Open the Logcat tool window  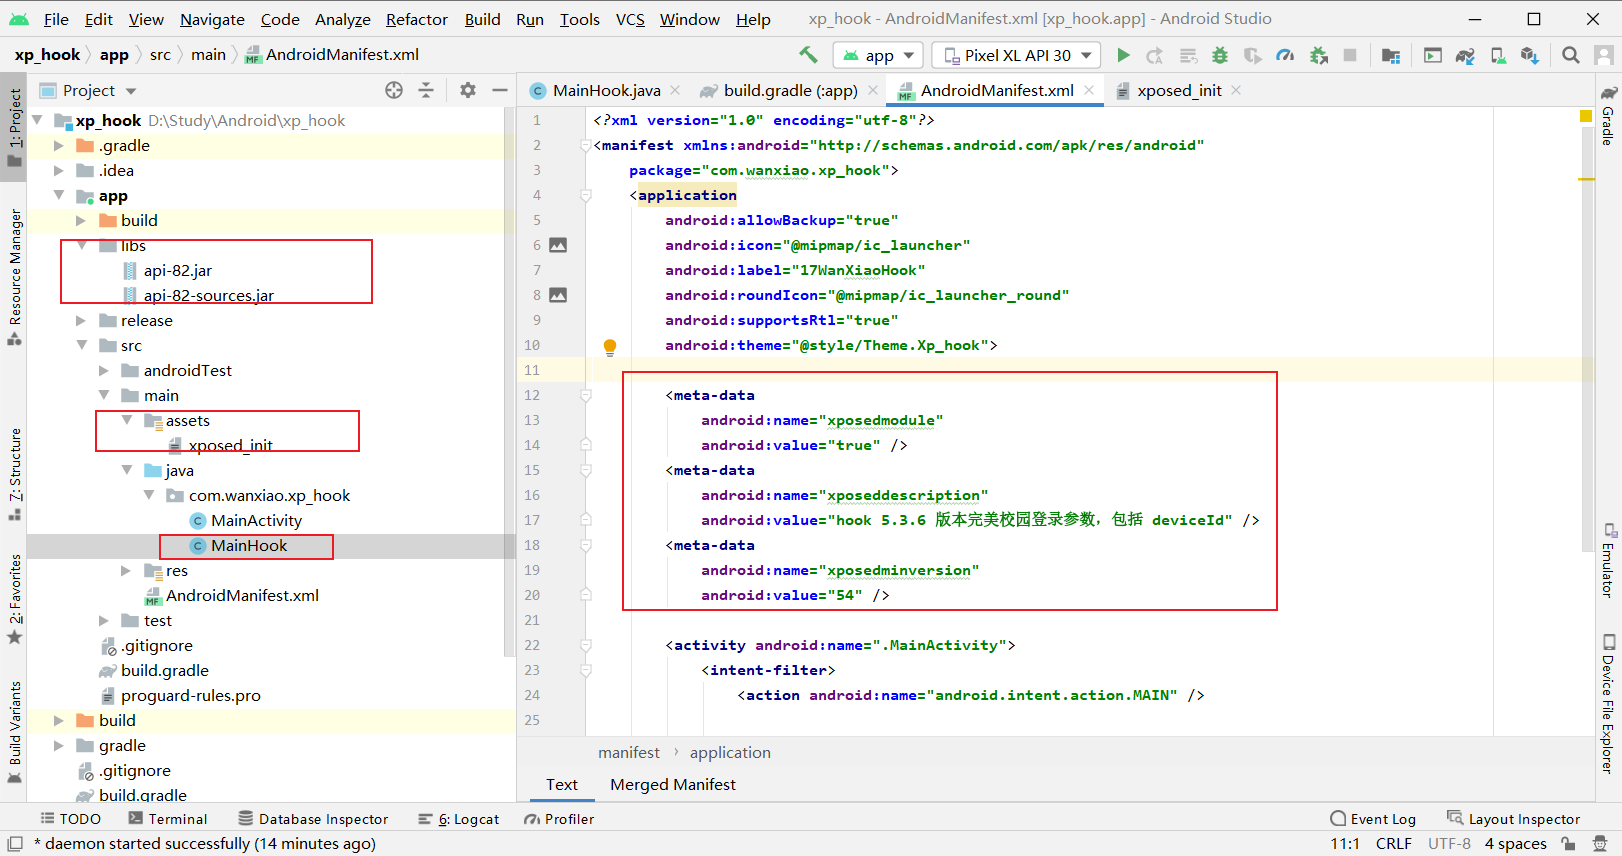459,819
